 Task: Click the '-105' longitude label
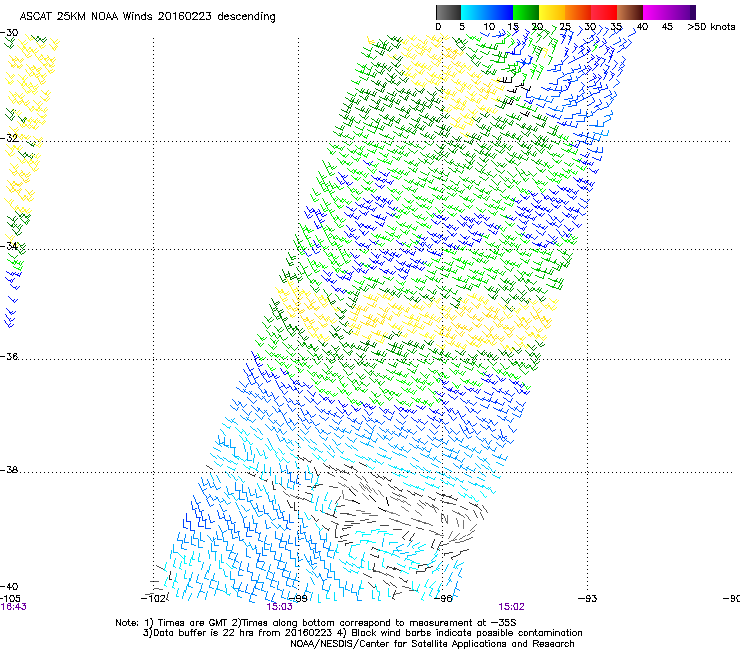coord(10,598)
